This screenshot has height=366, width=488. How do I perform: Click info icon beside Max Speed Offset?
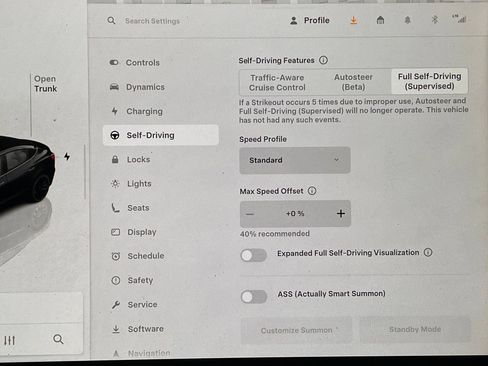point(312,191)
